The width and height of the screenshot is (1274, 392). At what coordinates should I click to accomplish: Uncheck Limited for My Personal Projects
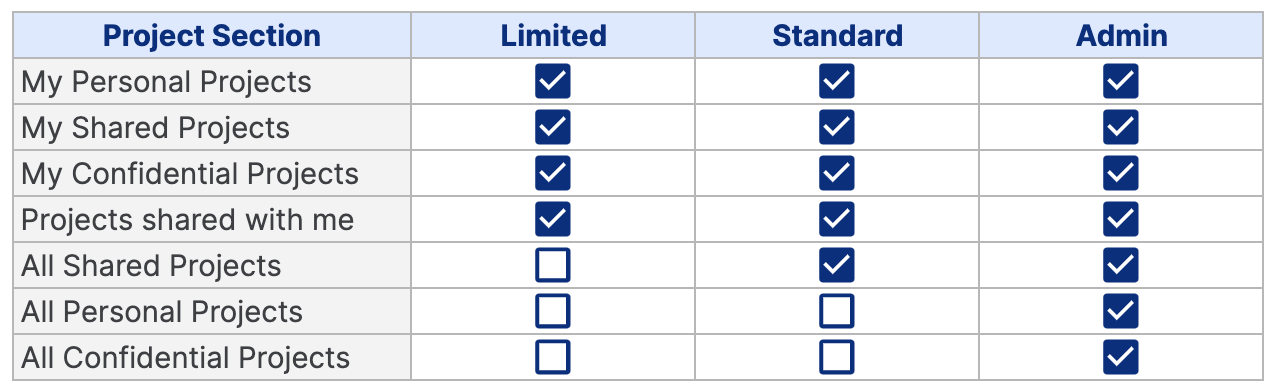point(553,81)
